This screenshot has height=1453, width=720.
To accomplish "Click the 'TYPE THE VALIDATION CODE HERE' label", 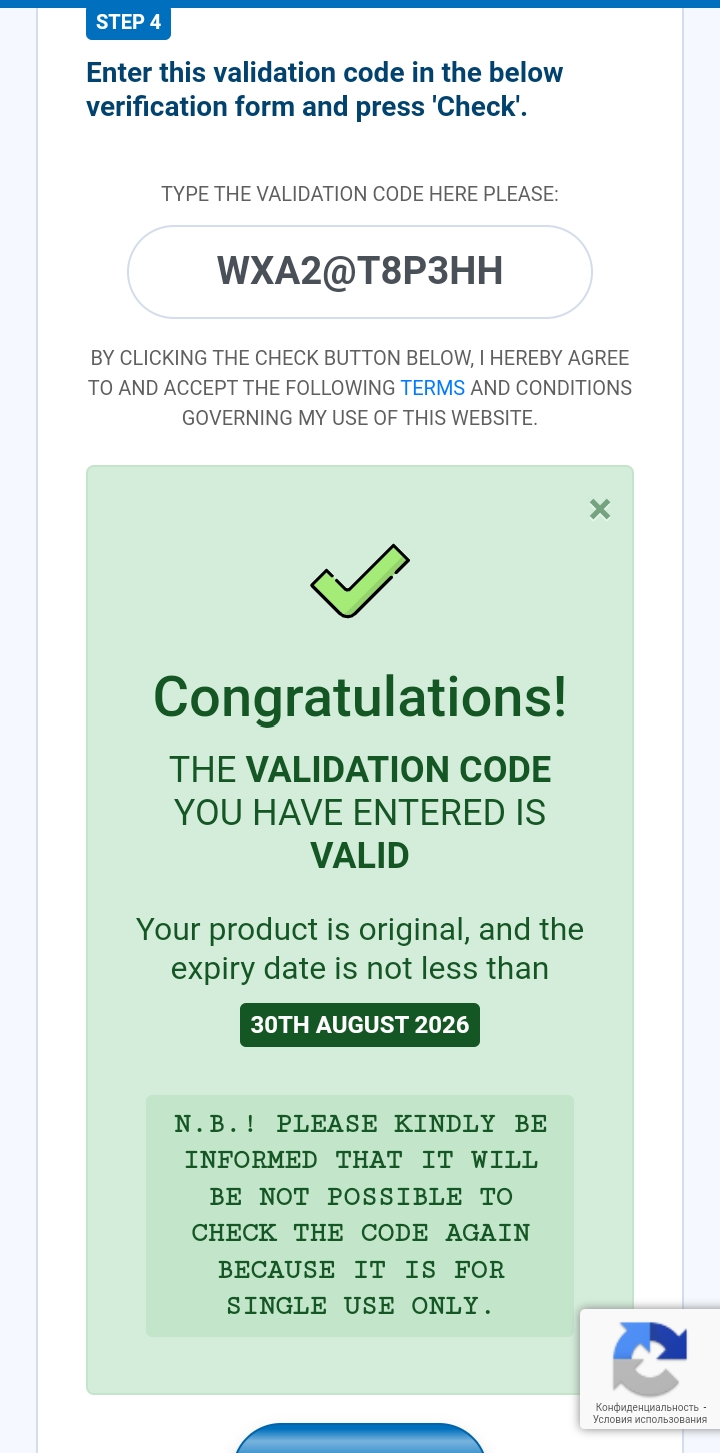I will (x=360, y=194).
